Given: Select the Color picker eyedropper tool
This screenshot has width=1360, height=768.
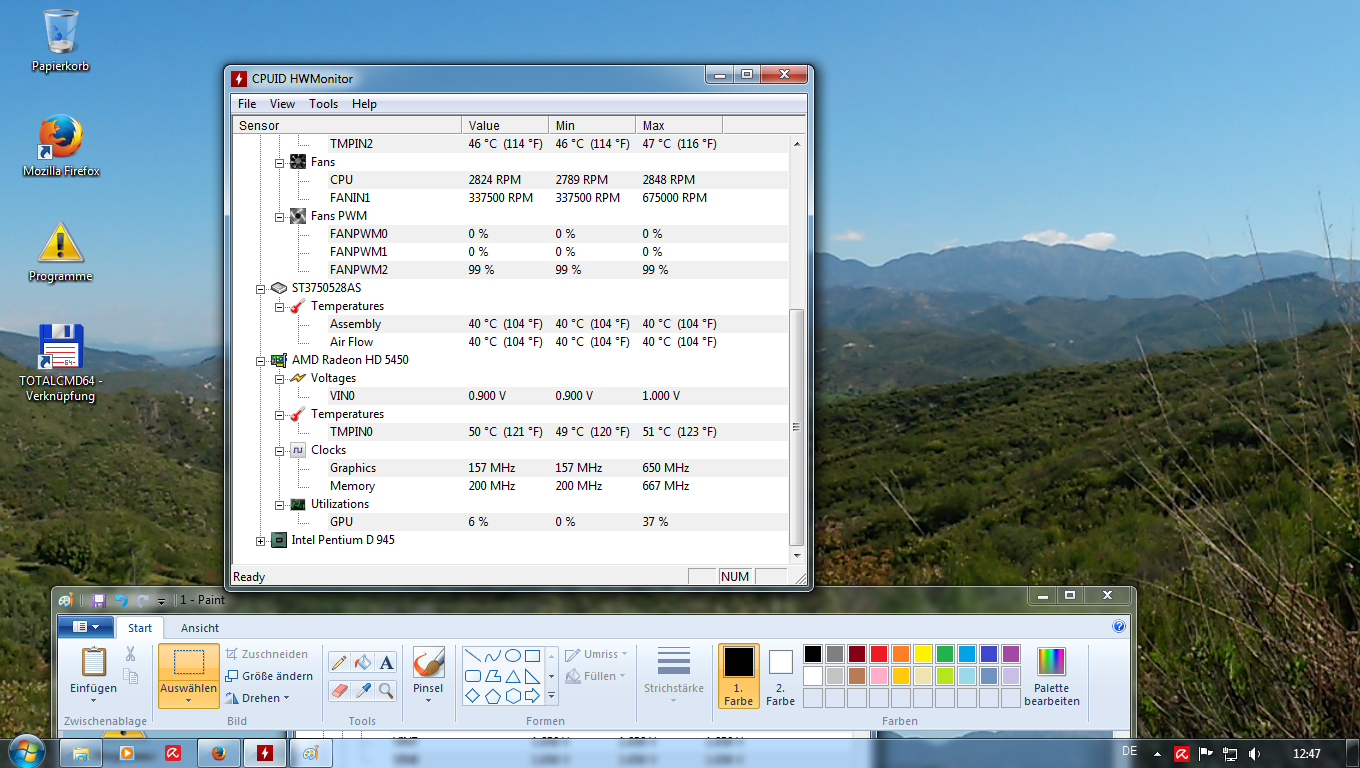Looking at the screenshot, I should click(363, 690).
